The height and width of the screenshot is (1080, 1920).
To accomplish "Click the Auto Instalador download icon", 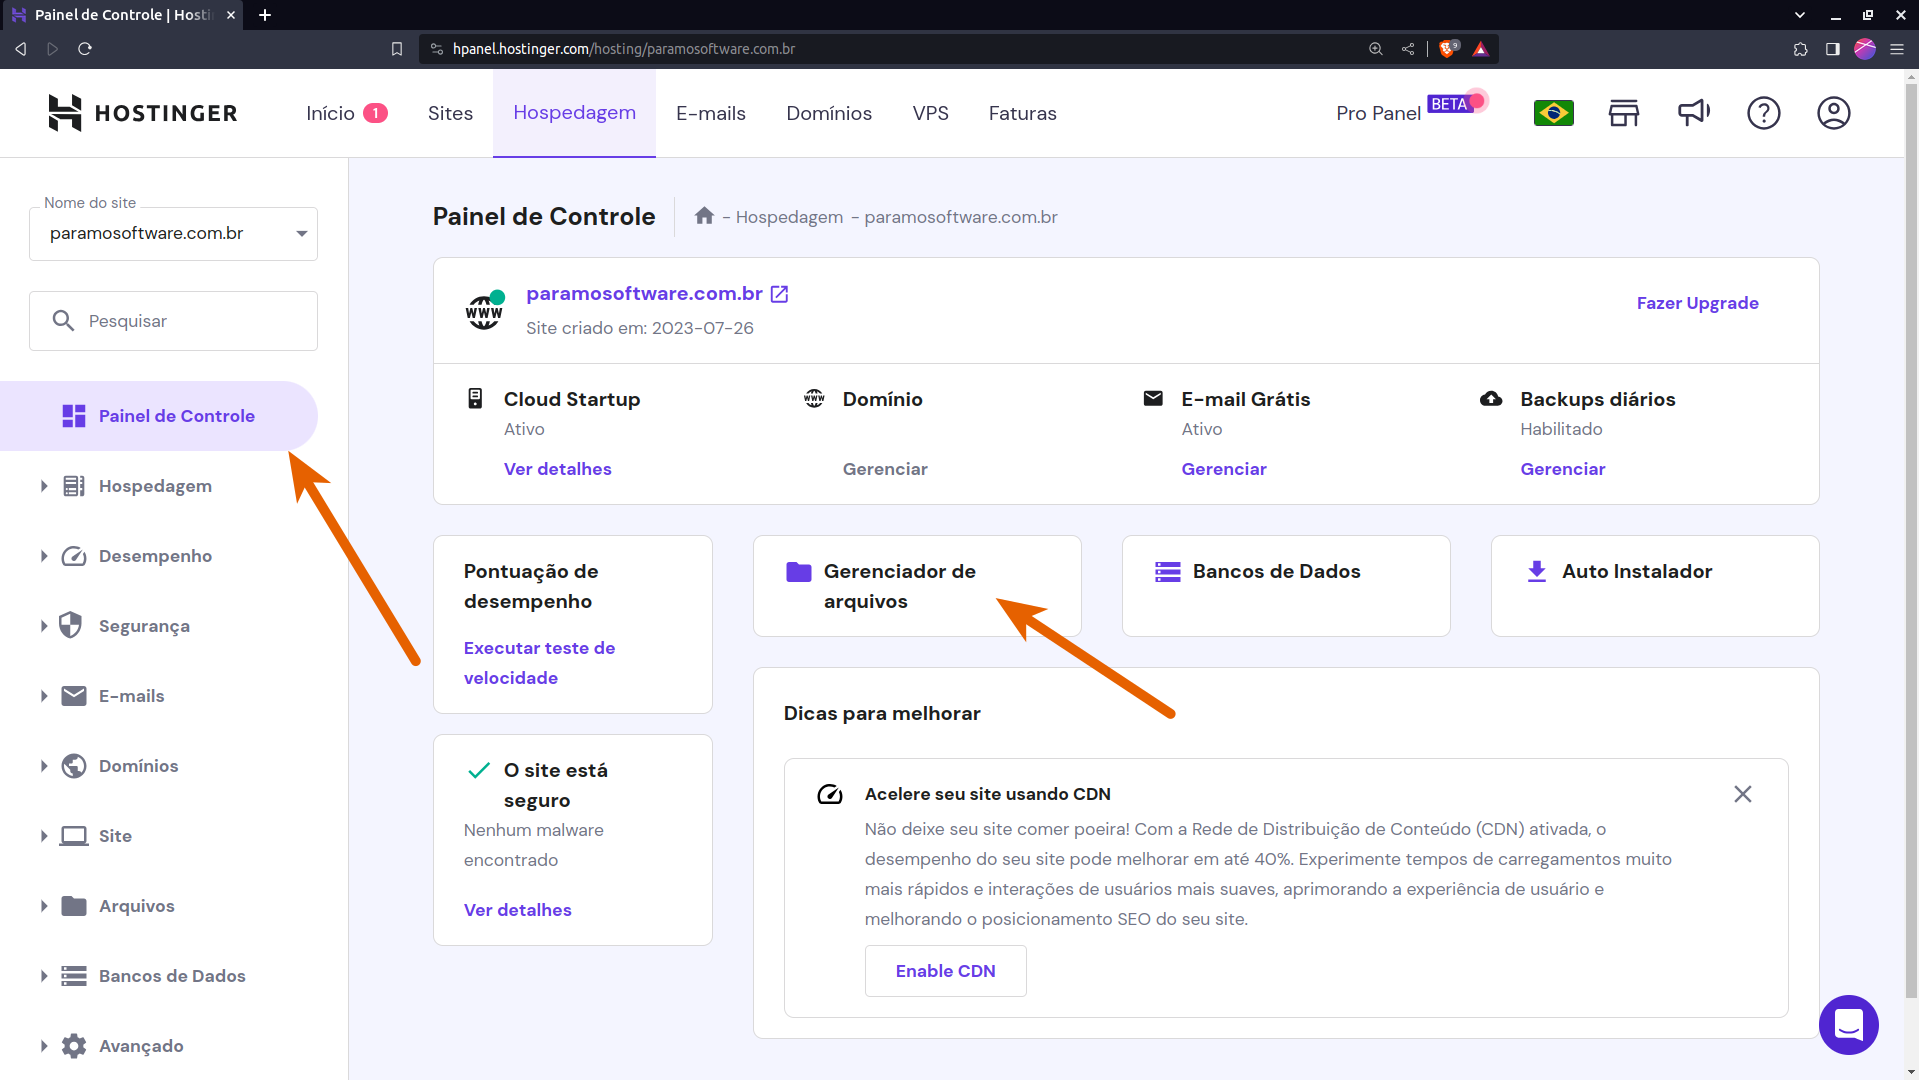I will [x=1536, y=572].
